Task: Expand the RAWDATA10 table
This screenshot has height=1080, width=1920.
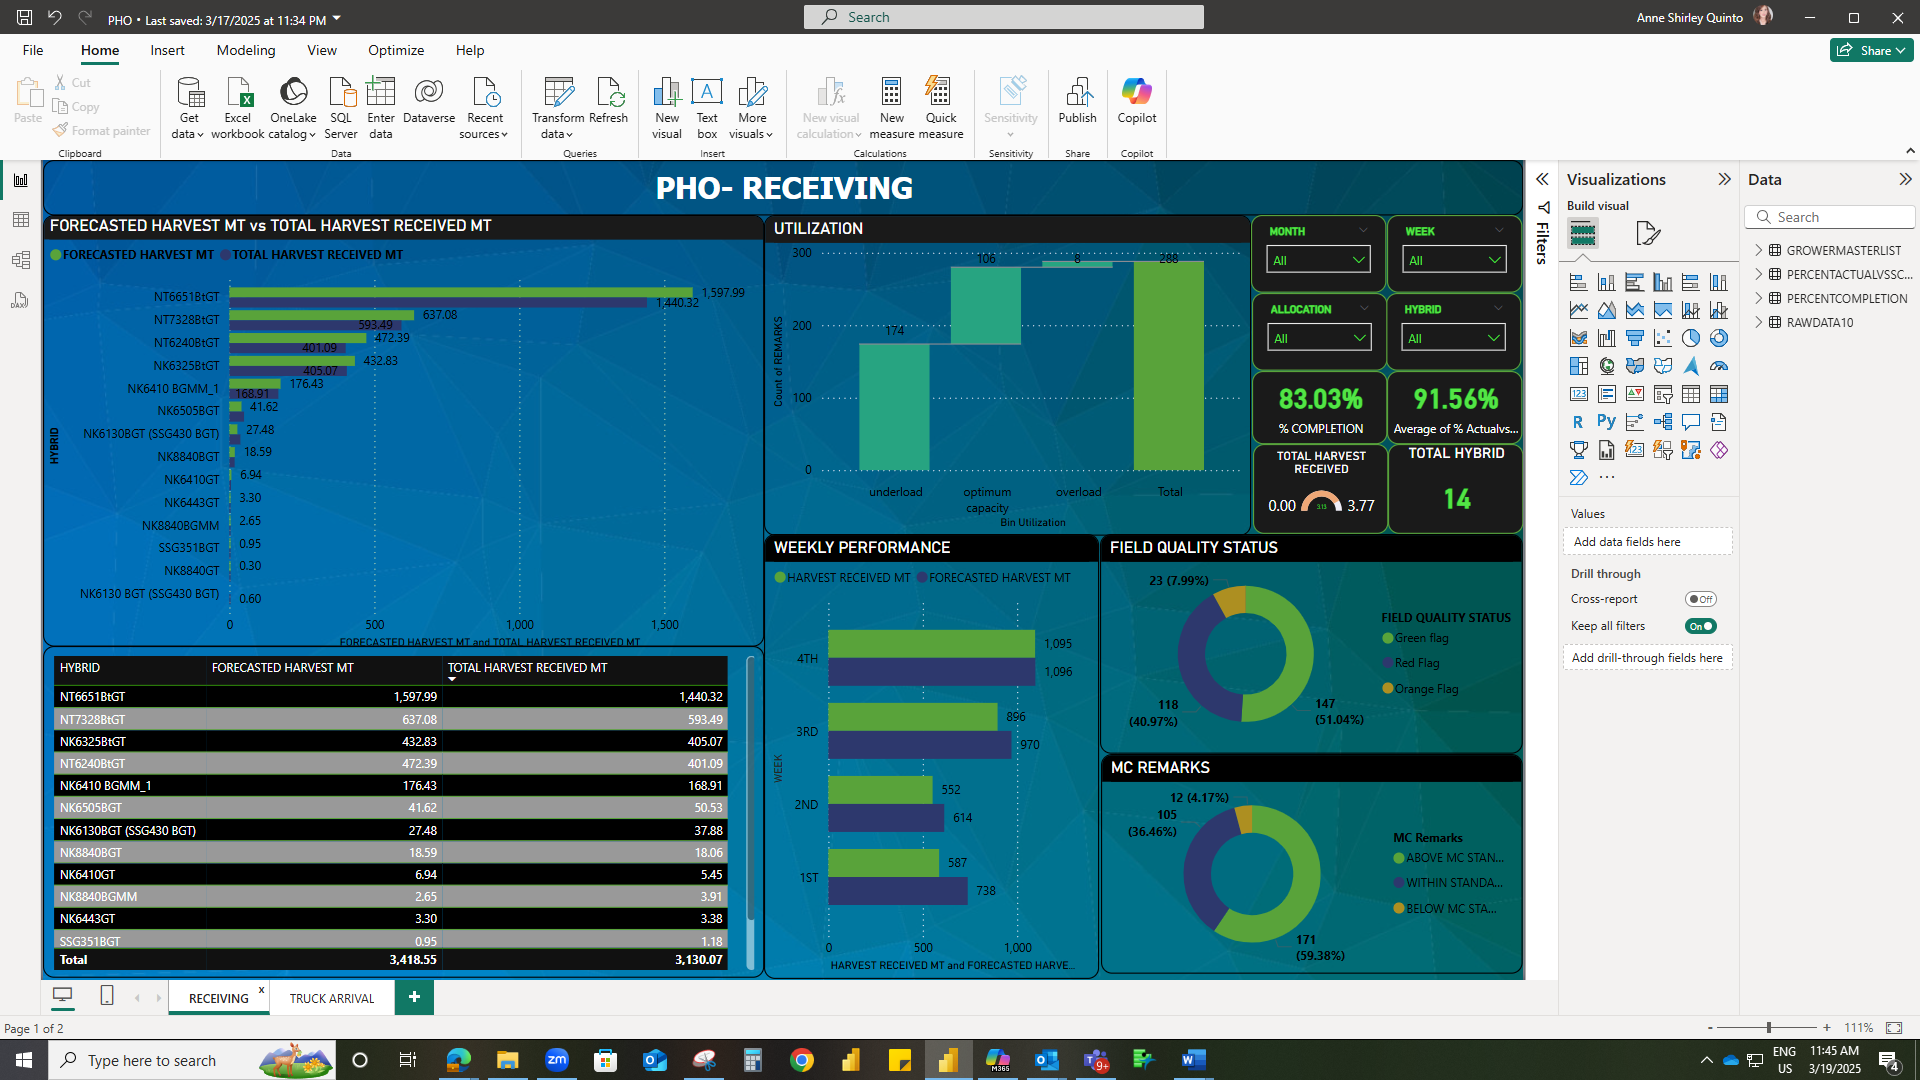Action: tap(1759, 322)
